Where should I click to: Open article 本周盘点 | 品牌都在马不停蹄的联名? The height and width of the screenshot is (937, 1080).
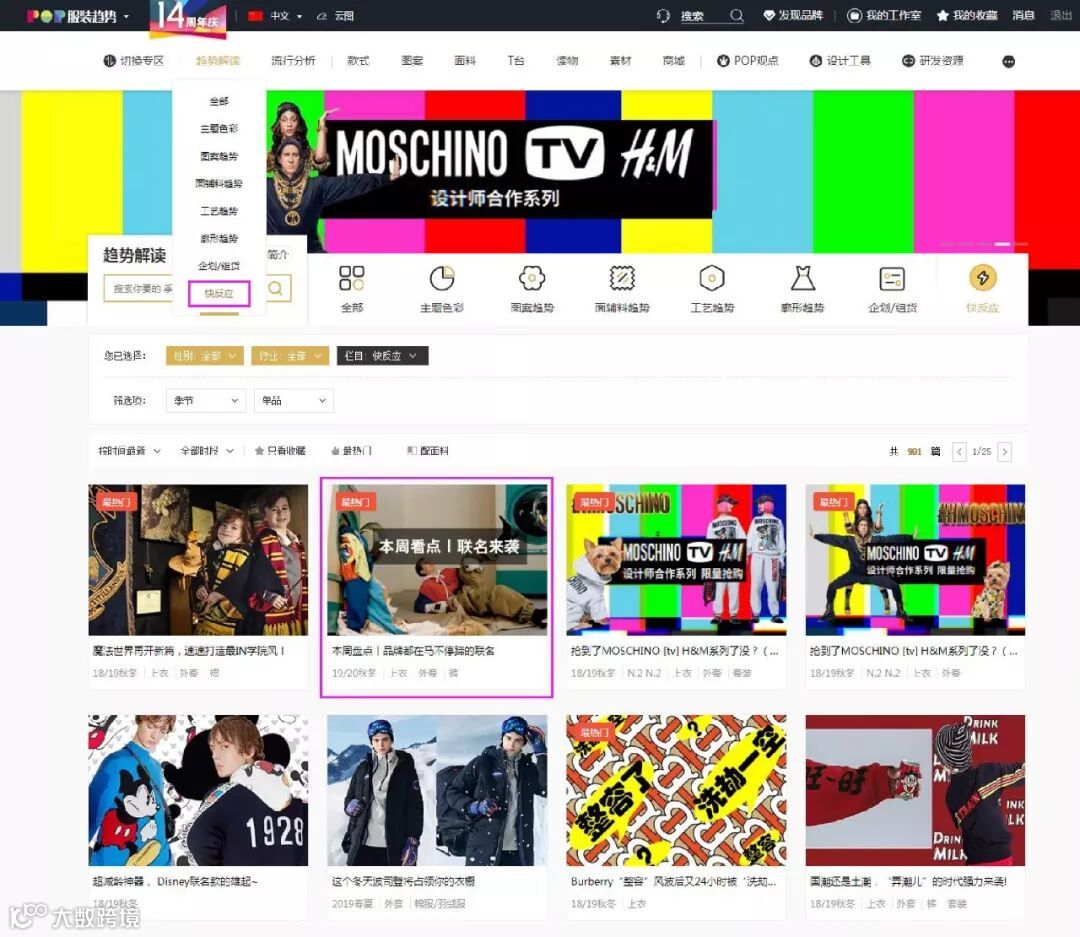413,650
